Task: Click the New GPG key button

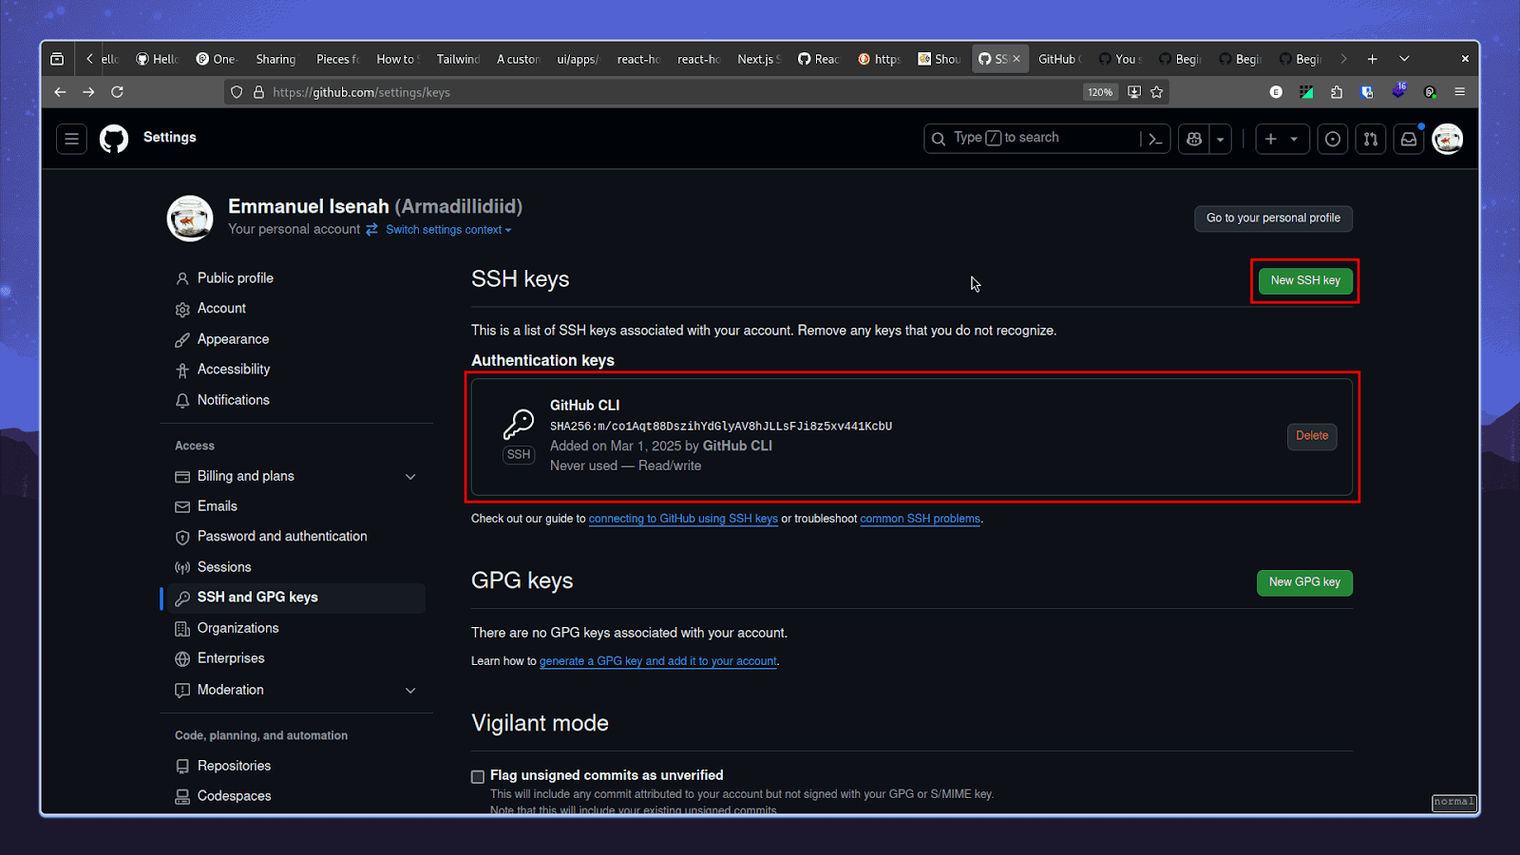Action: [x=1304, y=582]
